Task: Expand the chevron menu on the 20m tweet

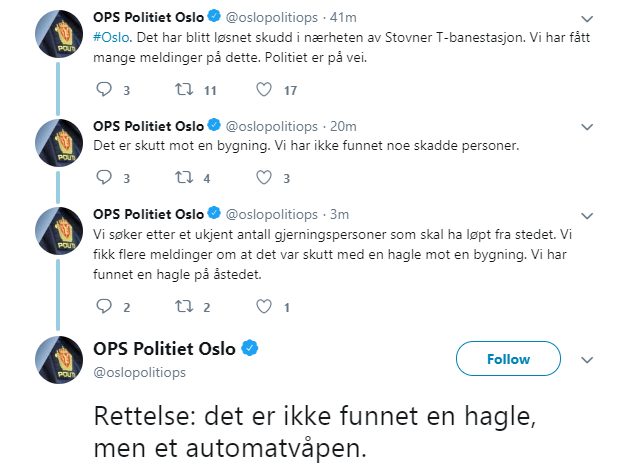Action: point(588,126)
